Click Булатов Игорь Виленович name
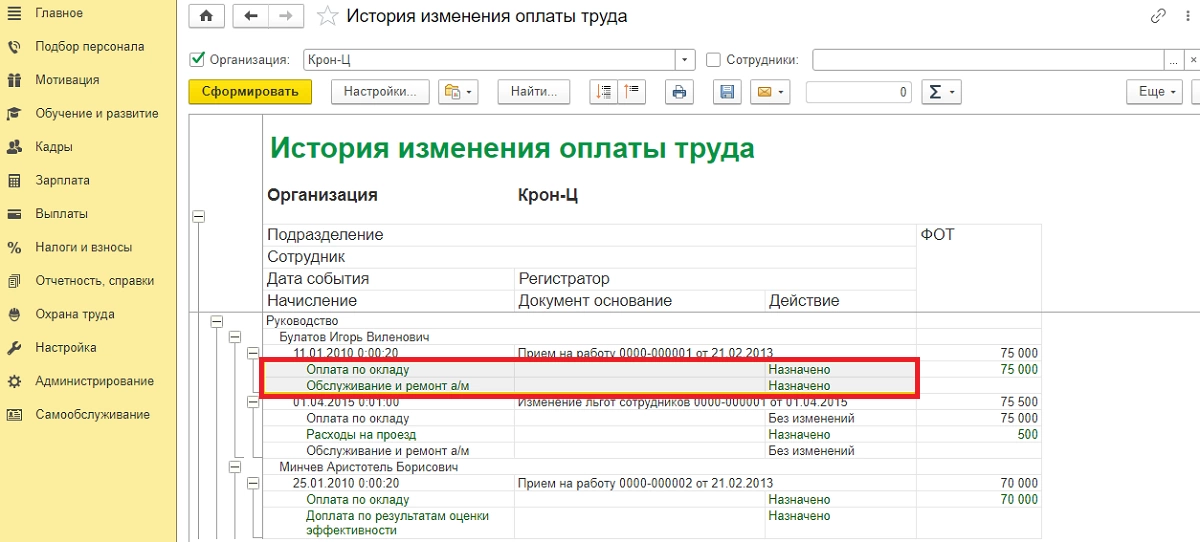This screenshot has height=542, width=1200. pyautogui.click(x=354, y=337)
